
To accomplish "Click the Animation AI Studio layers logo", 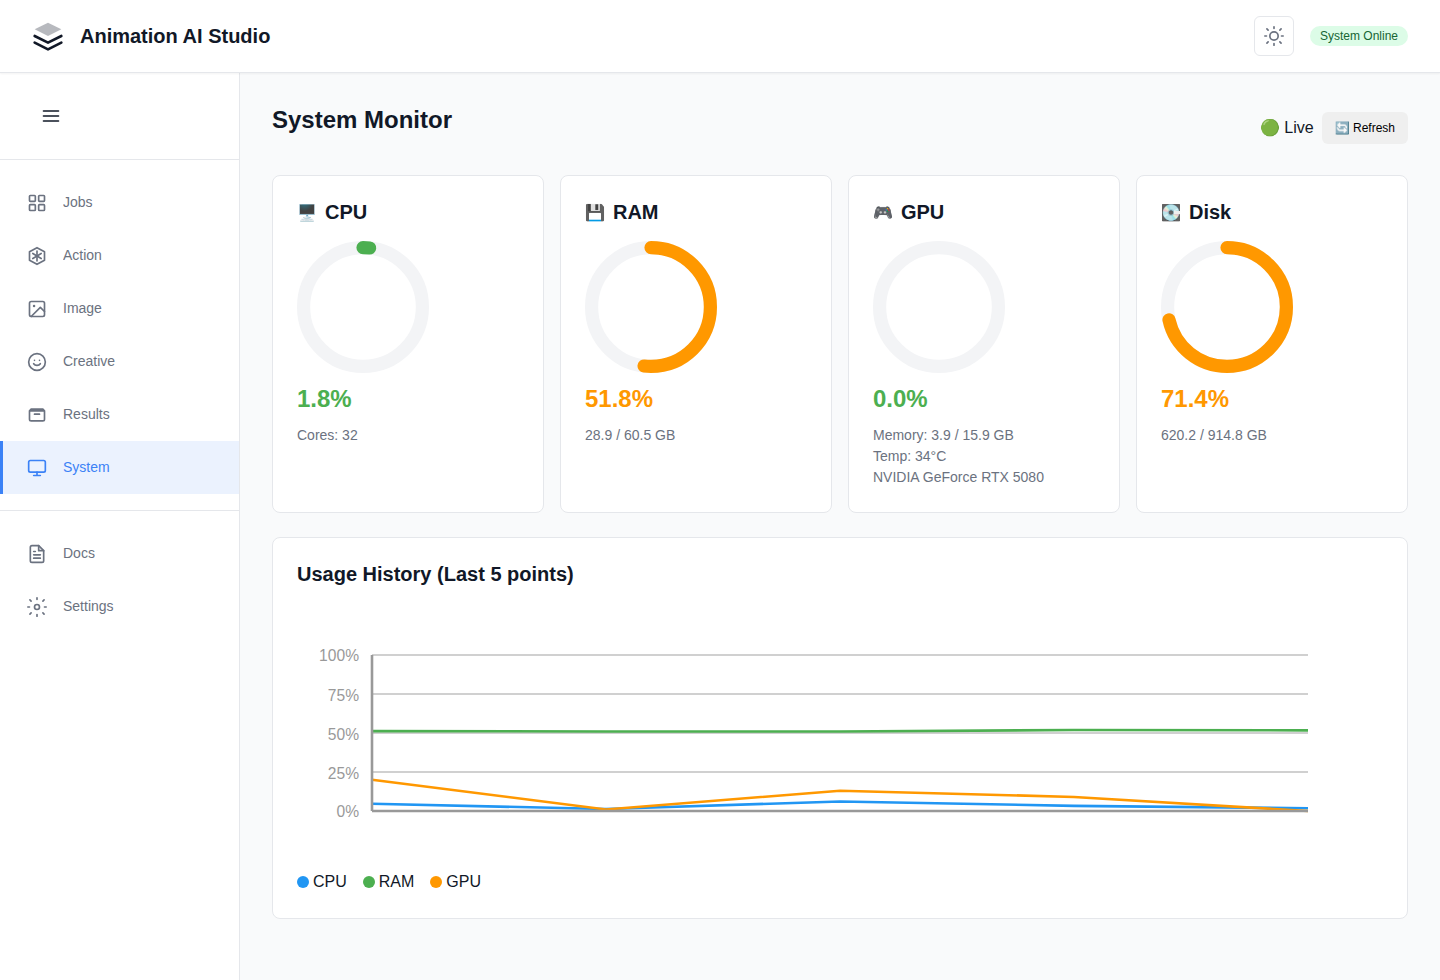I will (x=48, y=36).
